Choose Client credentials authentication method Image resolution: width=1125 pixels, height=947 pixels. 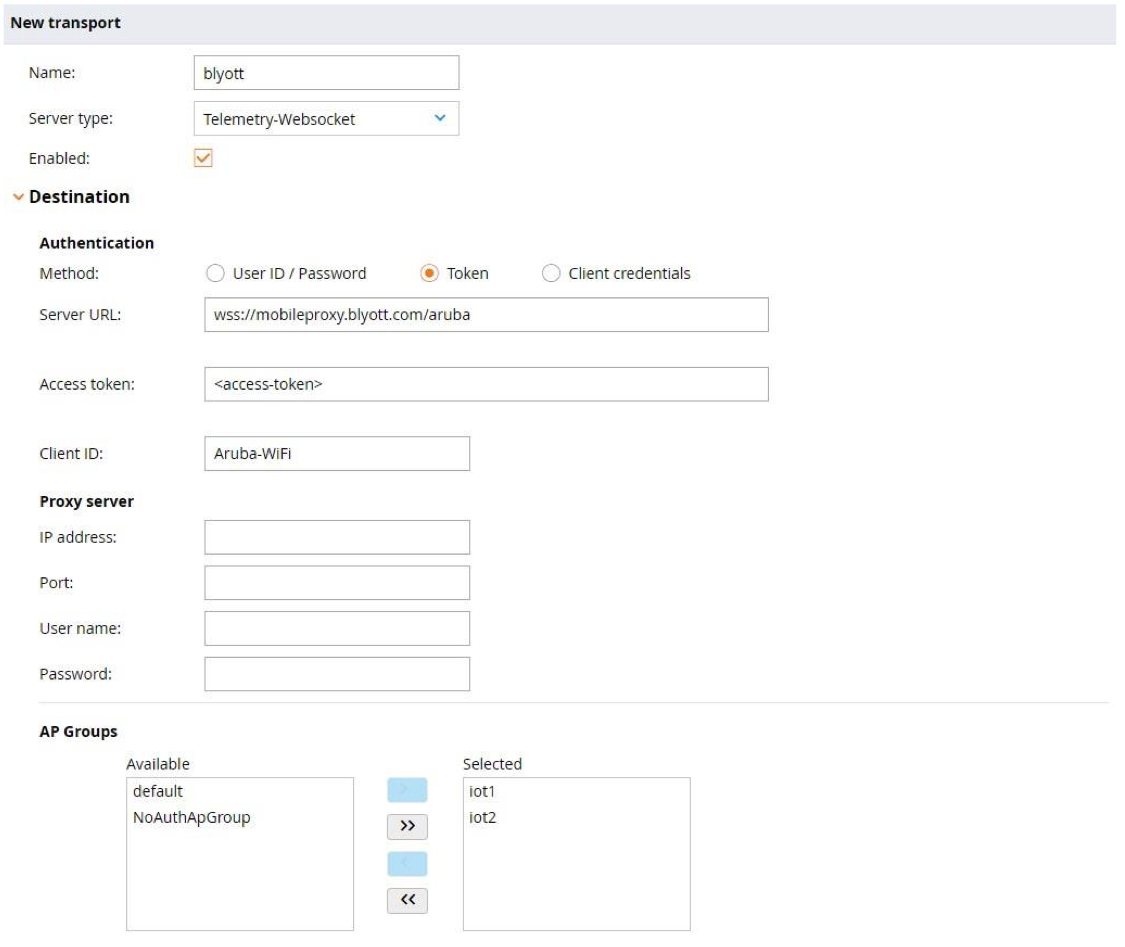551,273
